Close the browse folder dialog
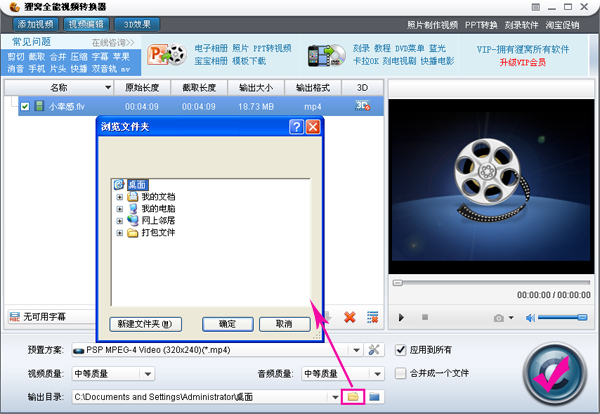Viewport: 600px width, 414px height. pyautogui.click(x=313, y=127)
